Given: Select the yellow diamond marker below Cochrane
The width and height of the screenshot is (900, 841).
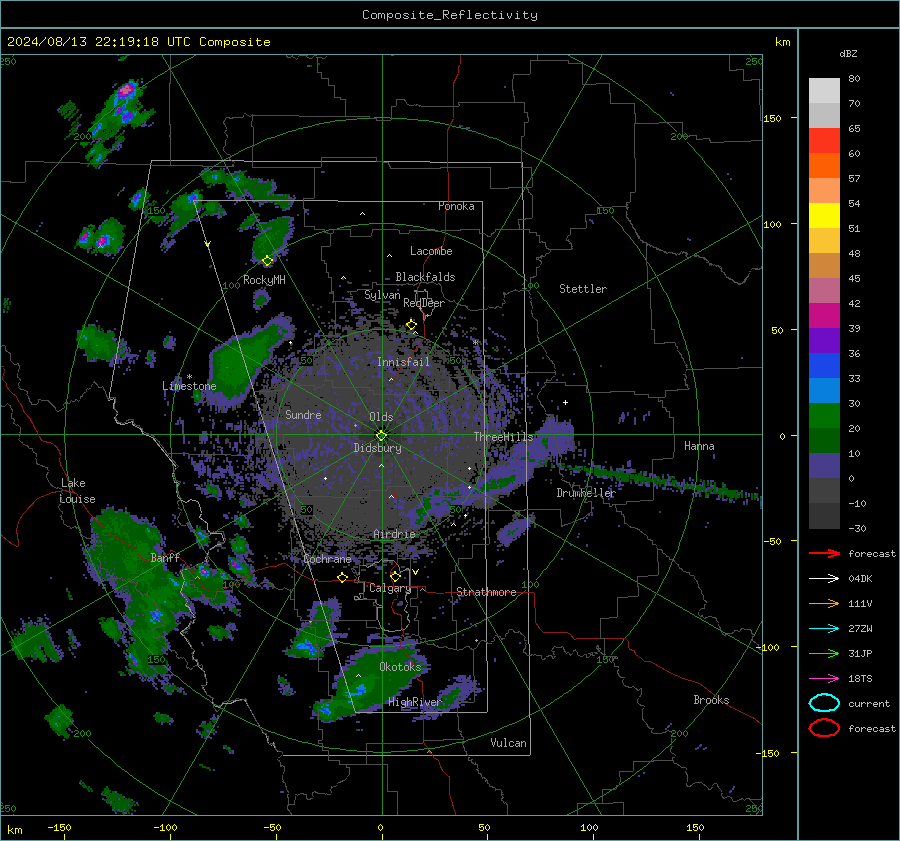Looking at the screenshot, I should [x=343, y=577].
